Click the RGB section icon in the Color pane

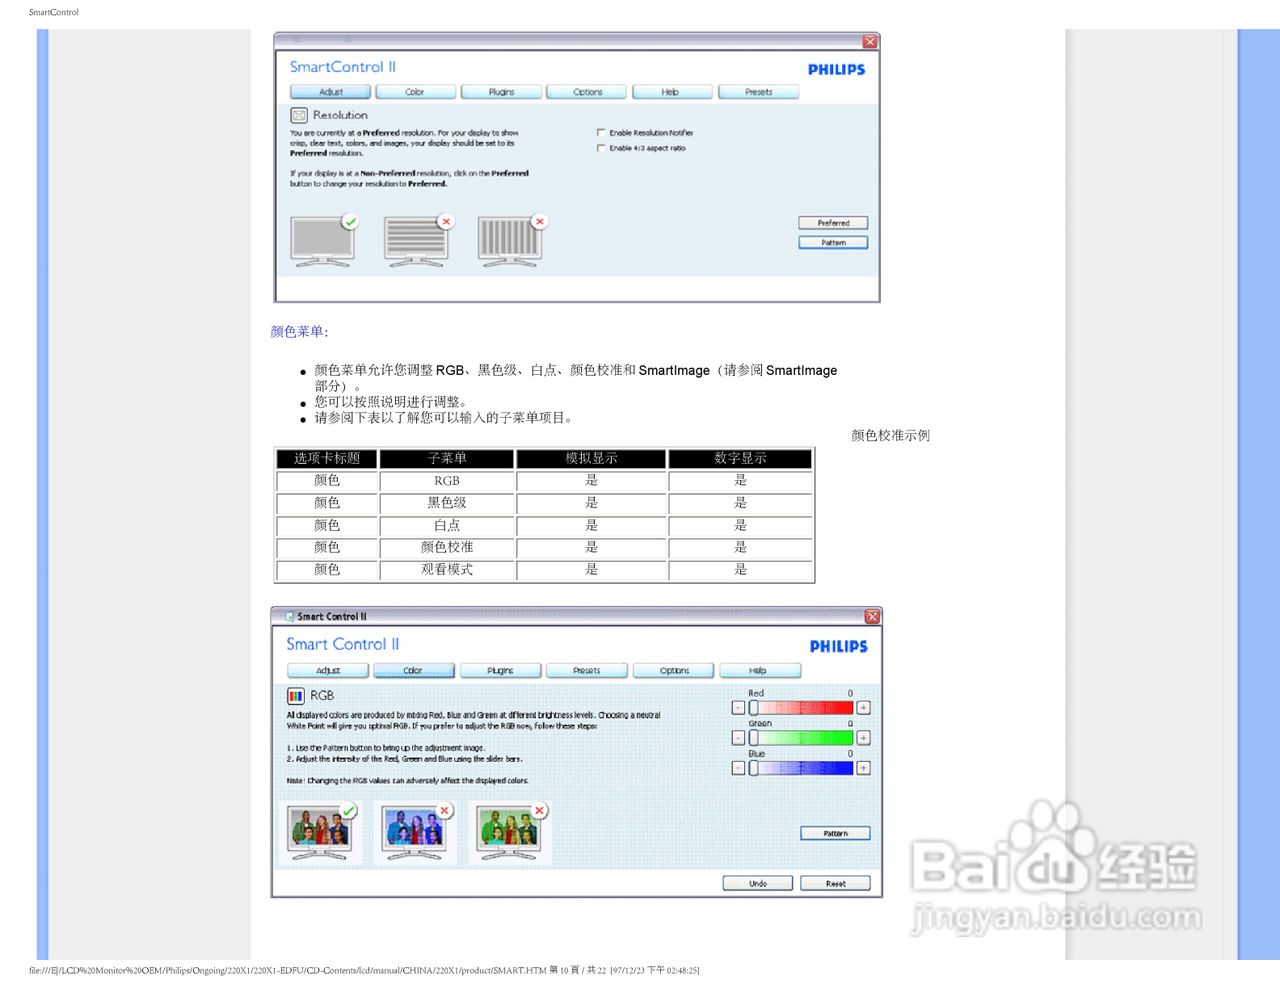point(295,695)
